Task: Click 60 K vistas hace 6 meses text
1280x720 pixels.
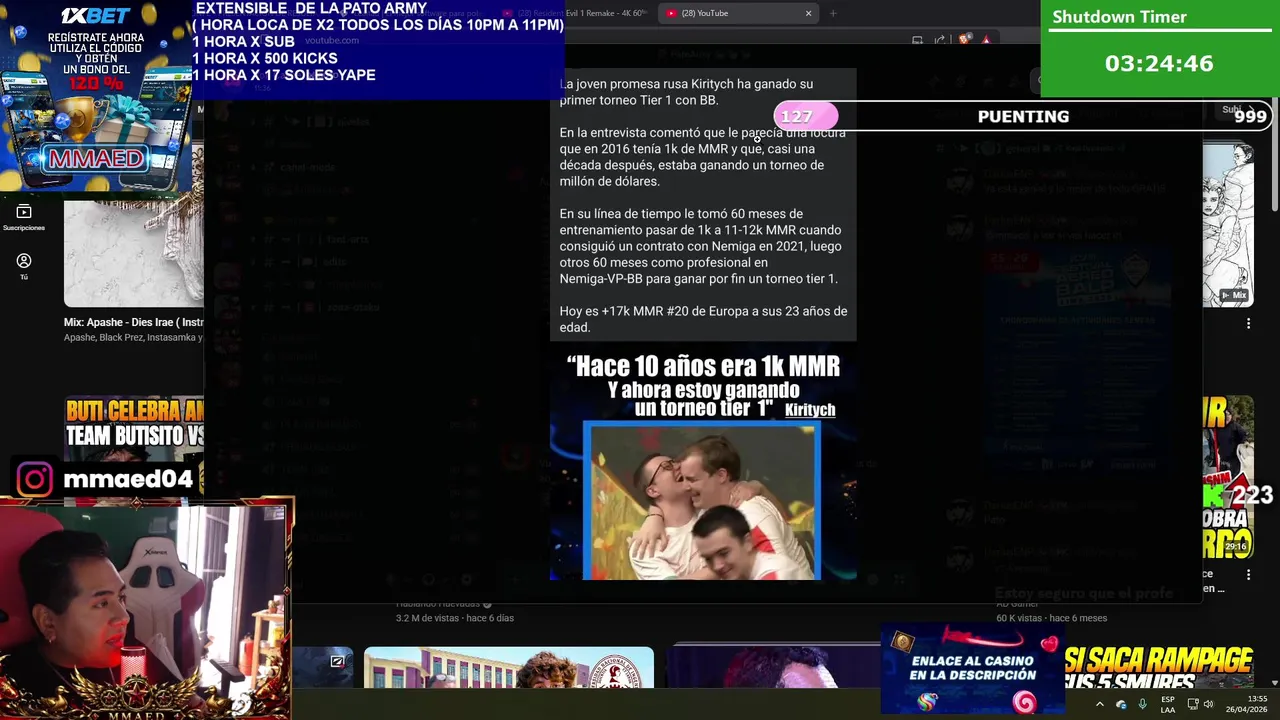Action: [1051, 618]
